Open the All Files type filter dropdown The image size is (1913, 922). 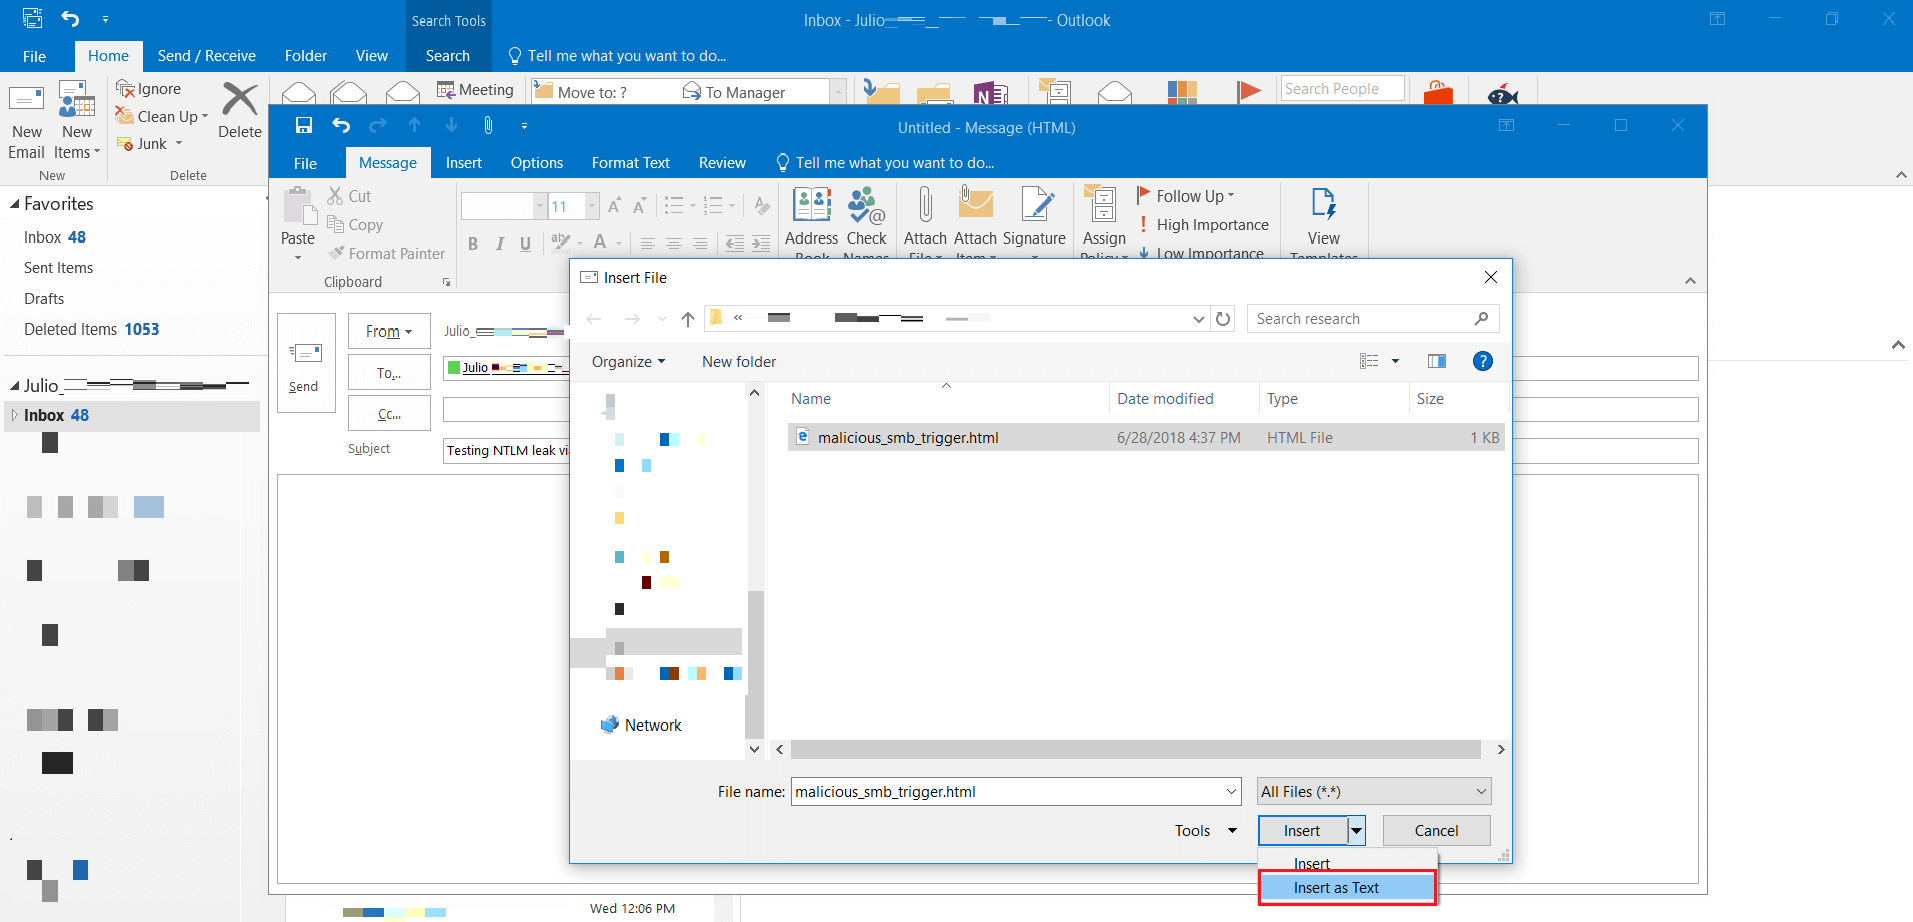(1374, 791)
